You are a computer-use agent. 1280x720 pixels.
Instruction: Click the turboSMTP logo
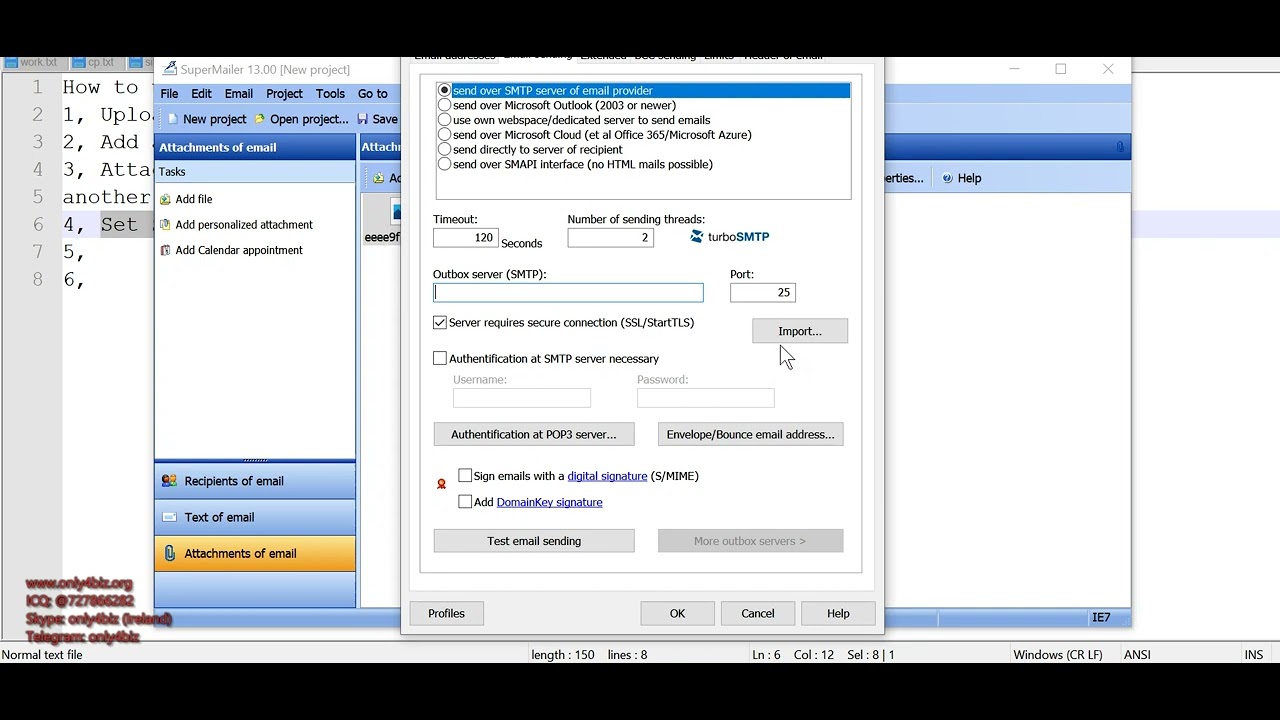pos(730,237)
